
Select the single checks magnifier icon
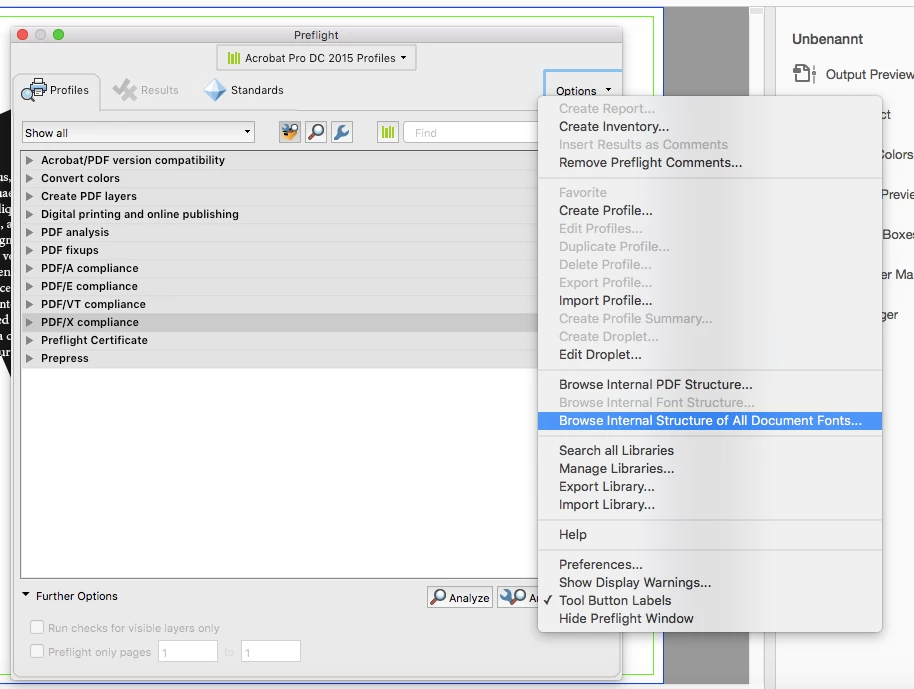(x=316, y=132)
